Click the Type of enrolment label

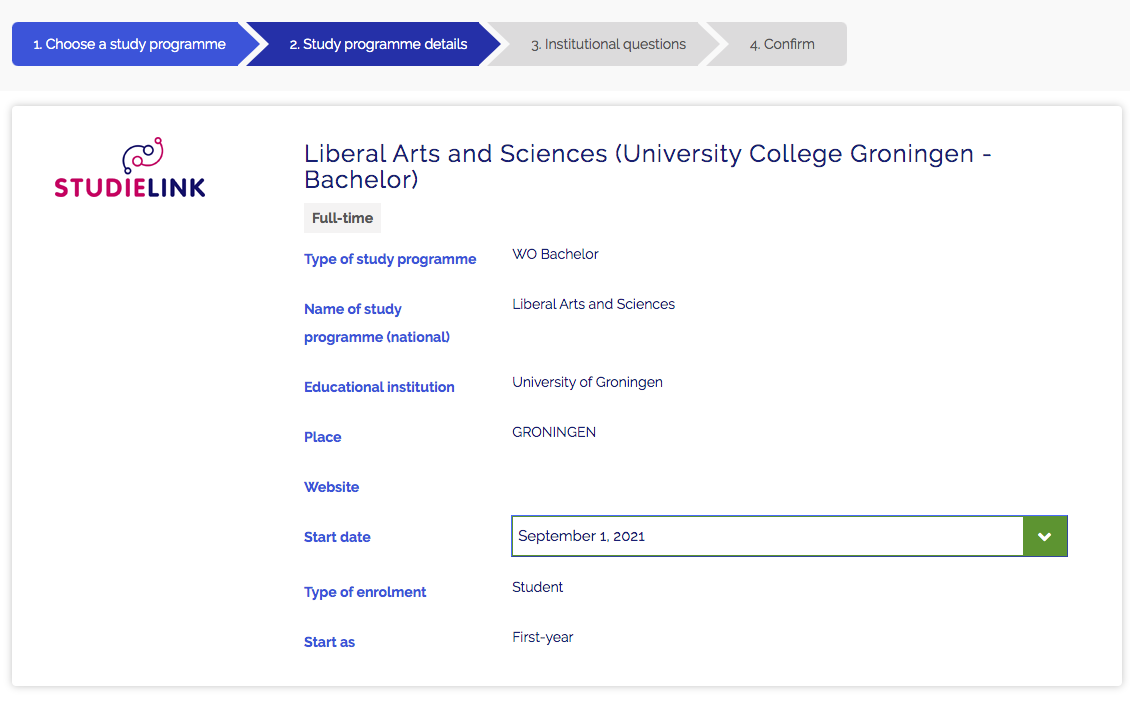365,592
